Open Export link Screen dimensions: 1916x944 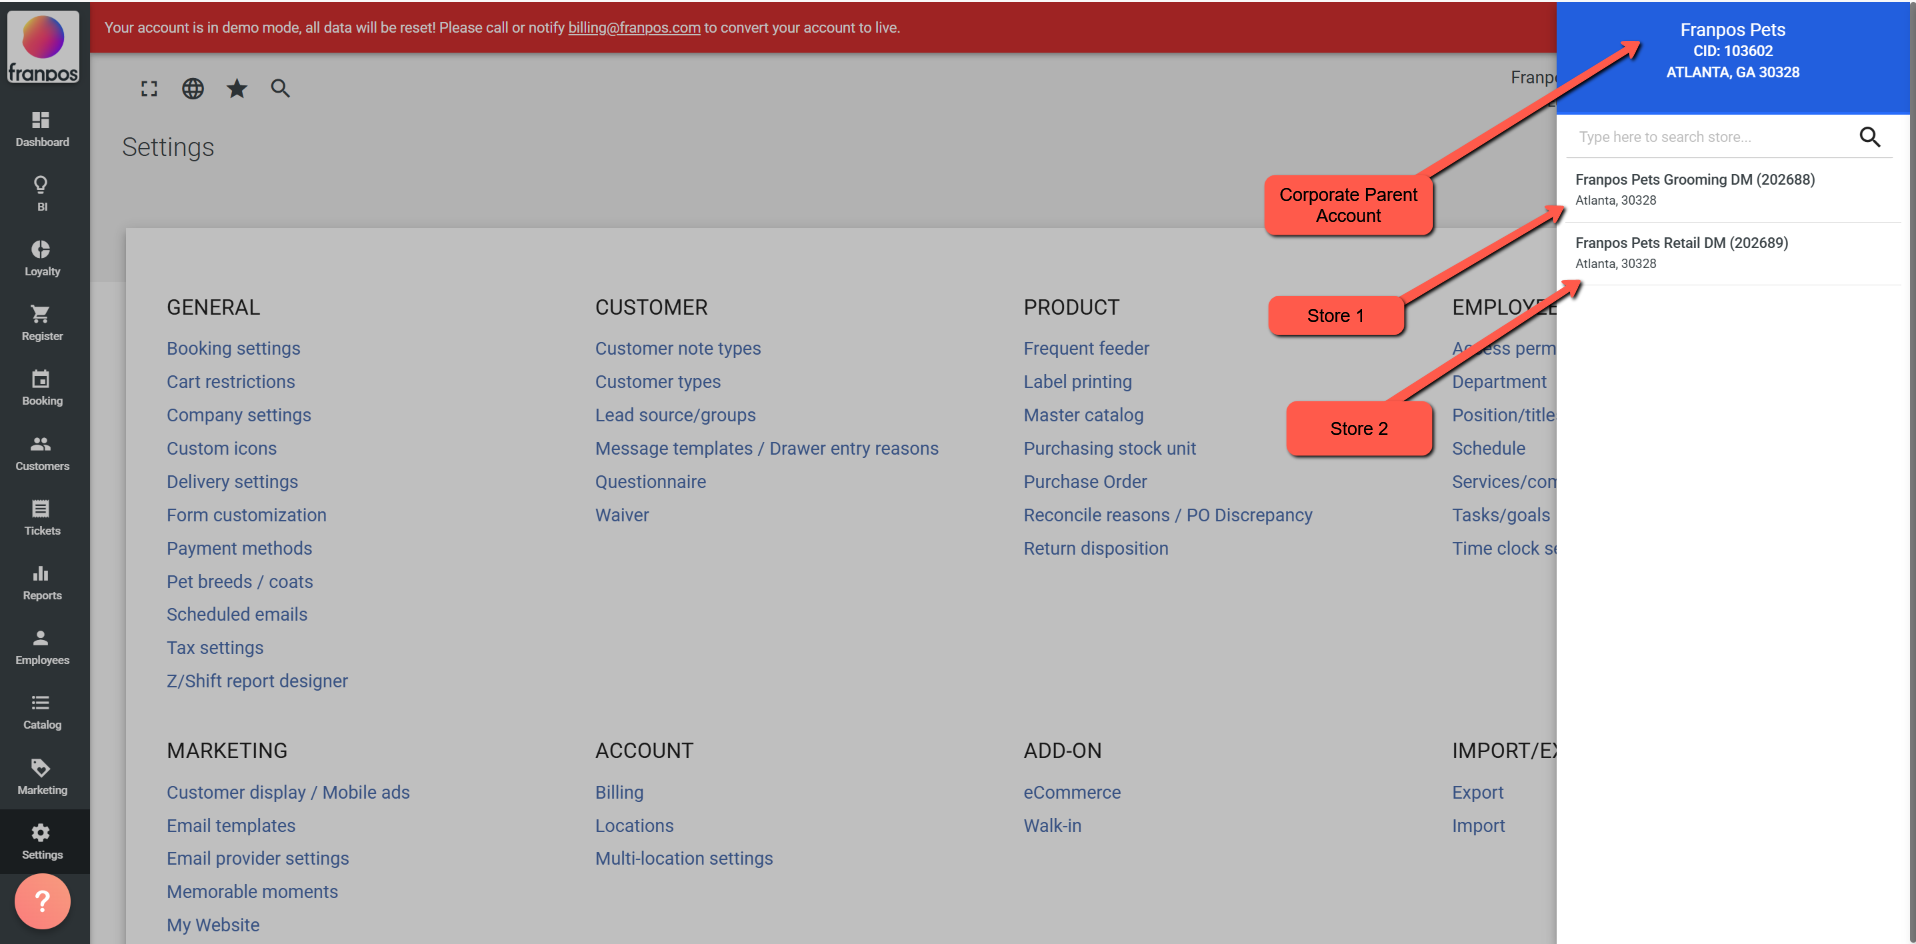point(1478,792)
